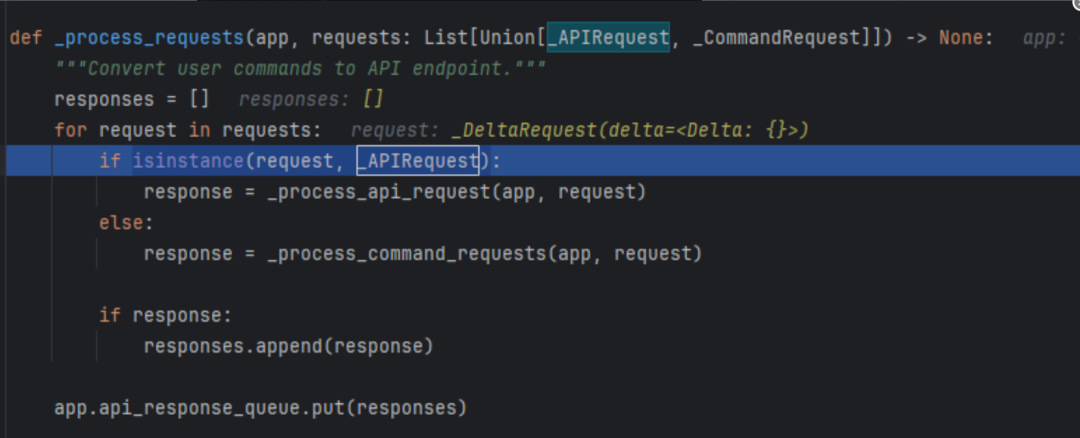This screenshot has width=1080, height=438.
Task: Click Union in the type annotation
Action: click(508, 37)
